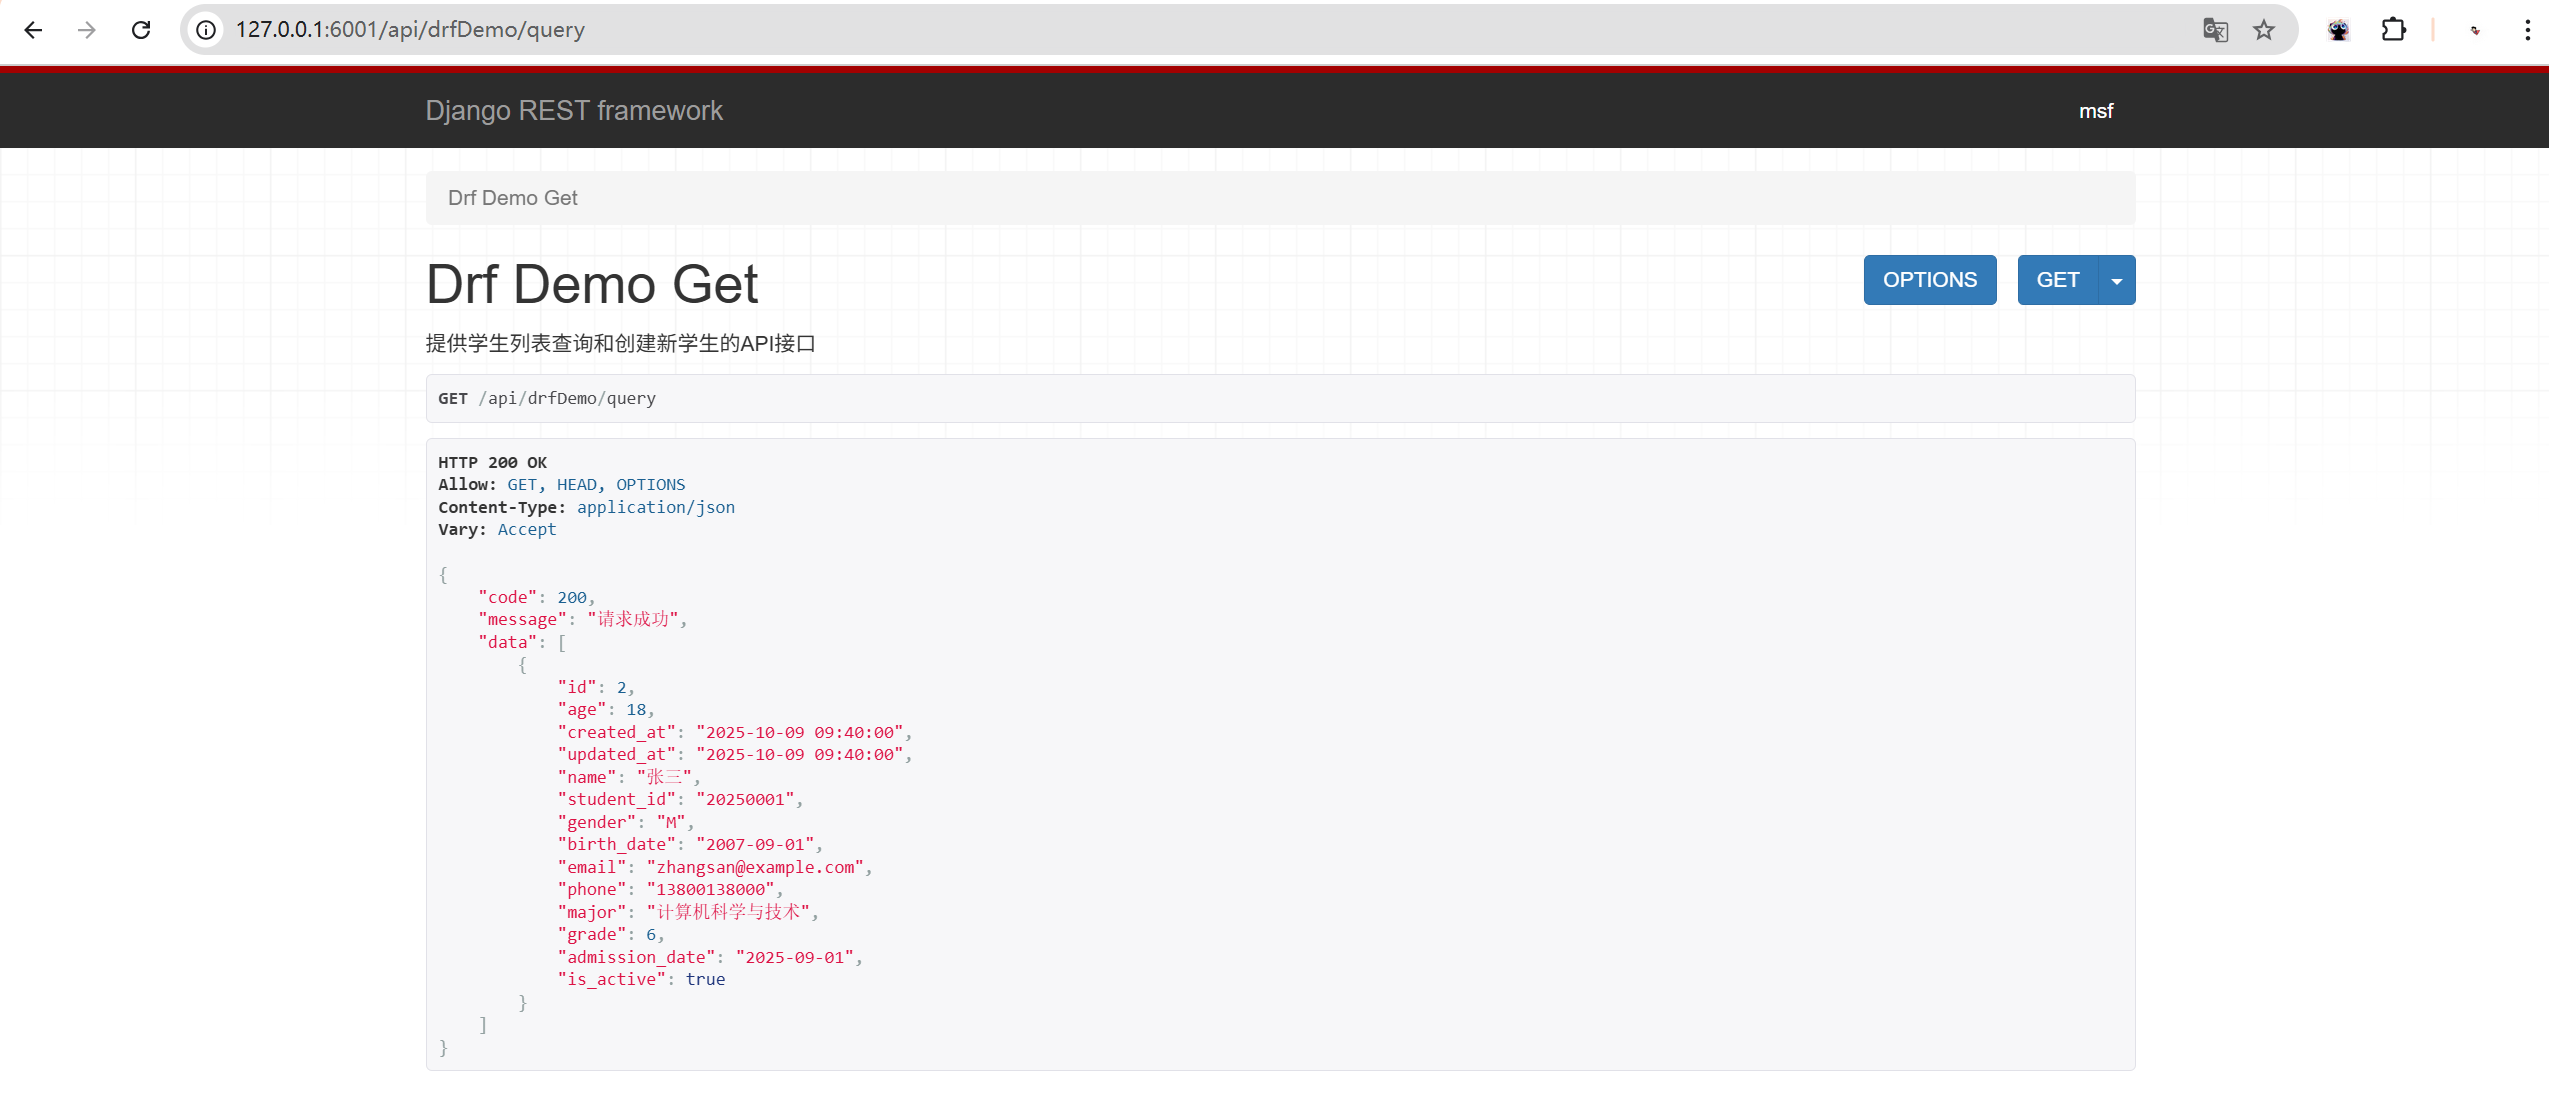Click the application/json content type value
The image size is (2549, 1101).
[x=655, y=507]
